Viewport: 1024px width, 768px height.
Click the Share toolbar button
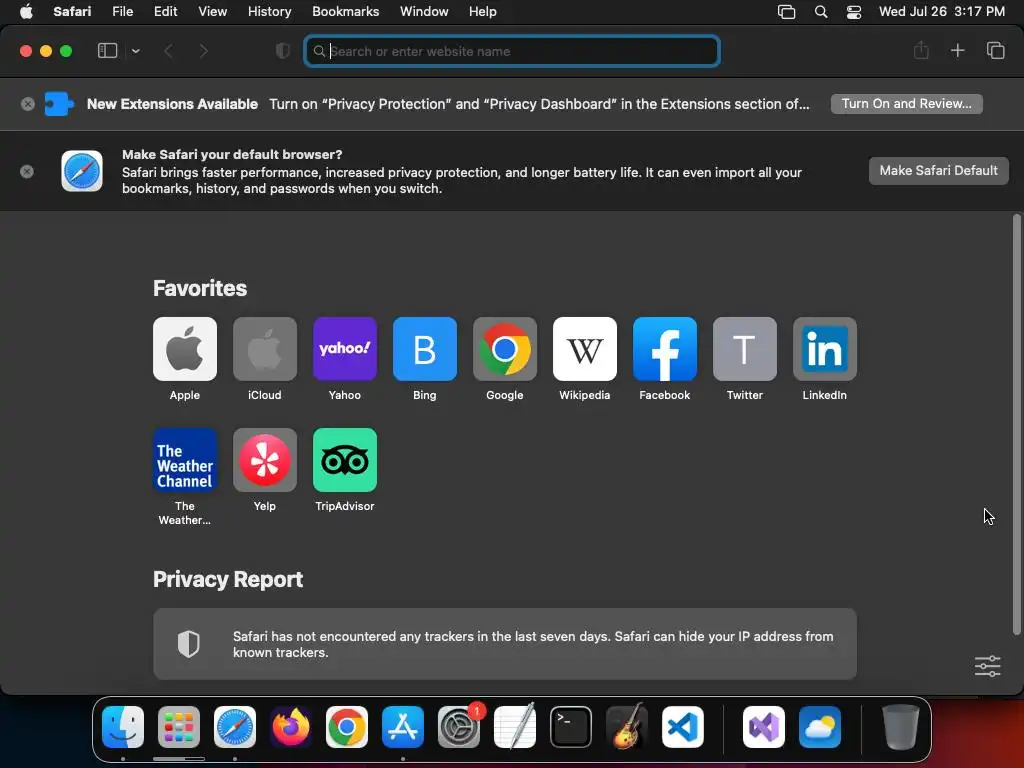[x=921, y=50]
